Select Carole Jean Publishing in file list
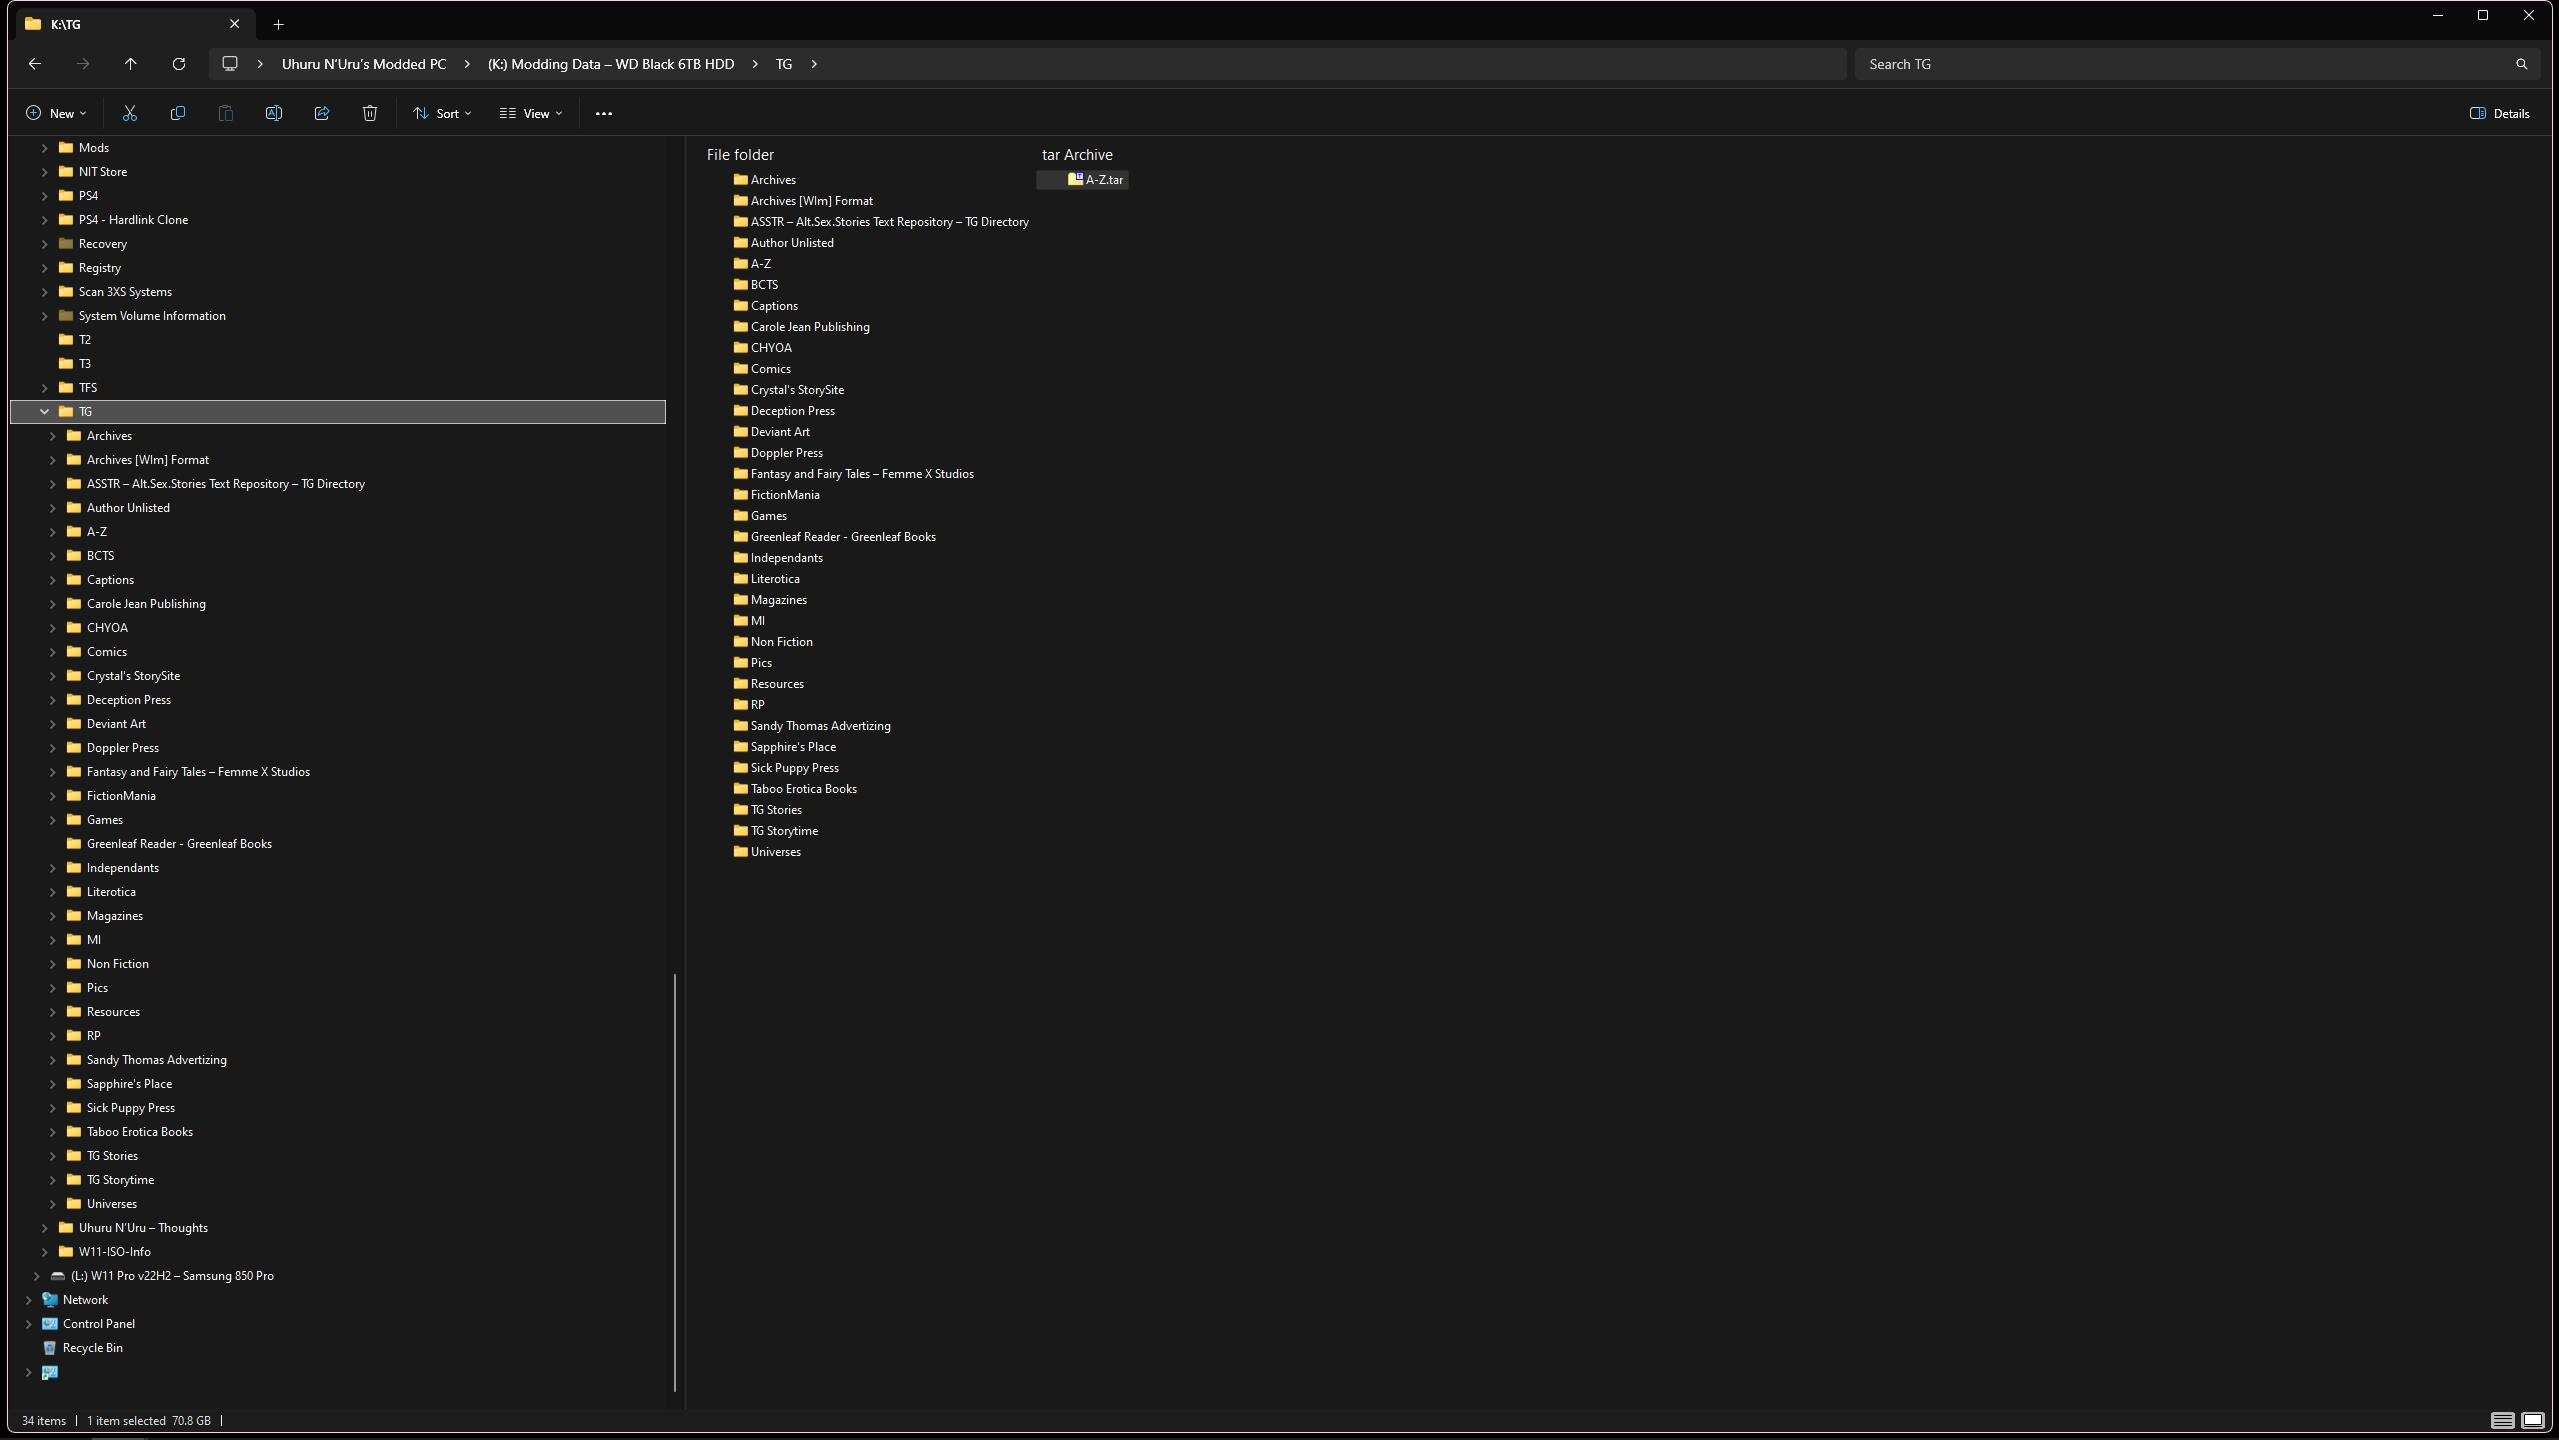Screen dimensions: 2559x1440 click(x=810, y=327)
